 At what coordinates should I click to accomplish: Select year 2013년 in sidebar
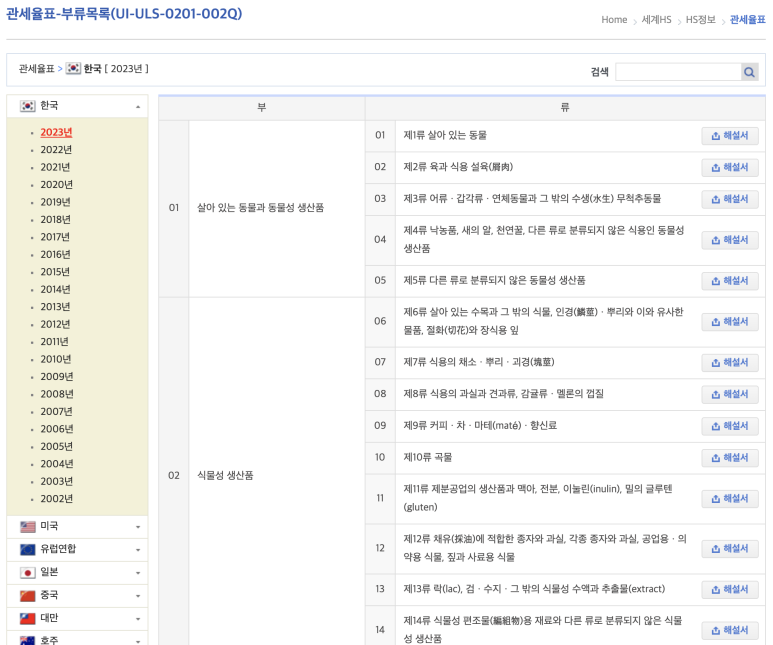pos(56,307)
